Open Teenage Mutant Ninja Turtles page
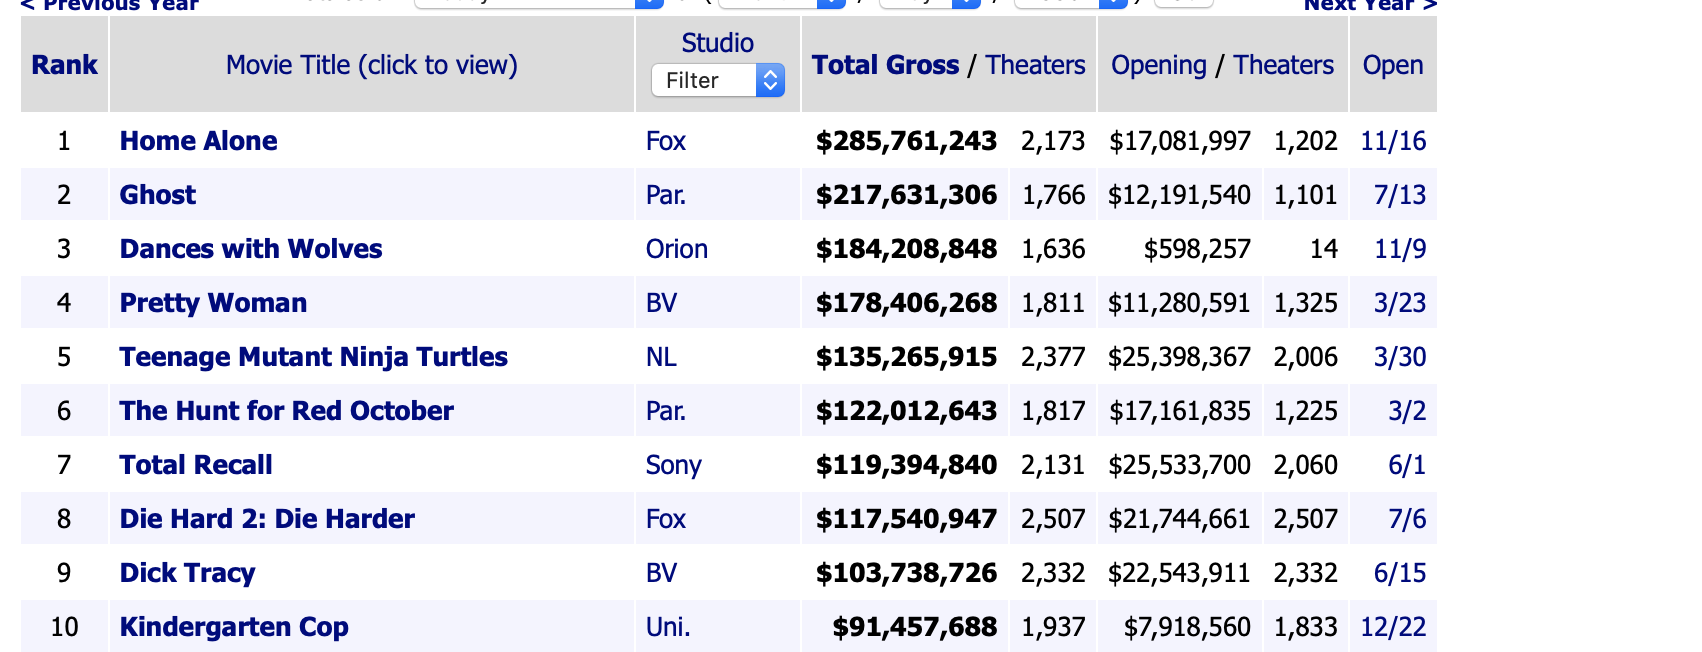The height and width of the screenshot is (652, 1702). click(313, 357)
